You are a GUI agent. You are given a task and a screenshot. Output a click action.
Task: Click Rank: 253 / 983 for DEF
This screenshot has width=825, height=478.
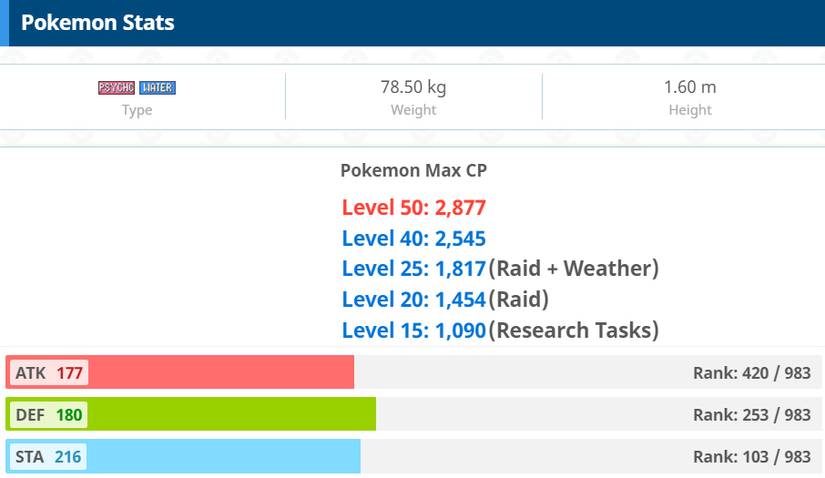click(751, 415)
